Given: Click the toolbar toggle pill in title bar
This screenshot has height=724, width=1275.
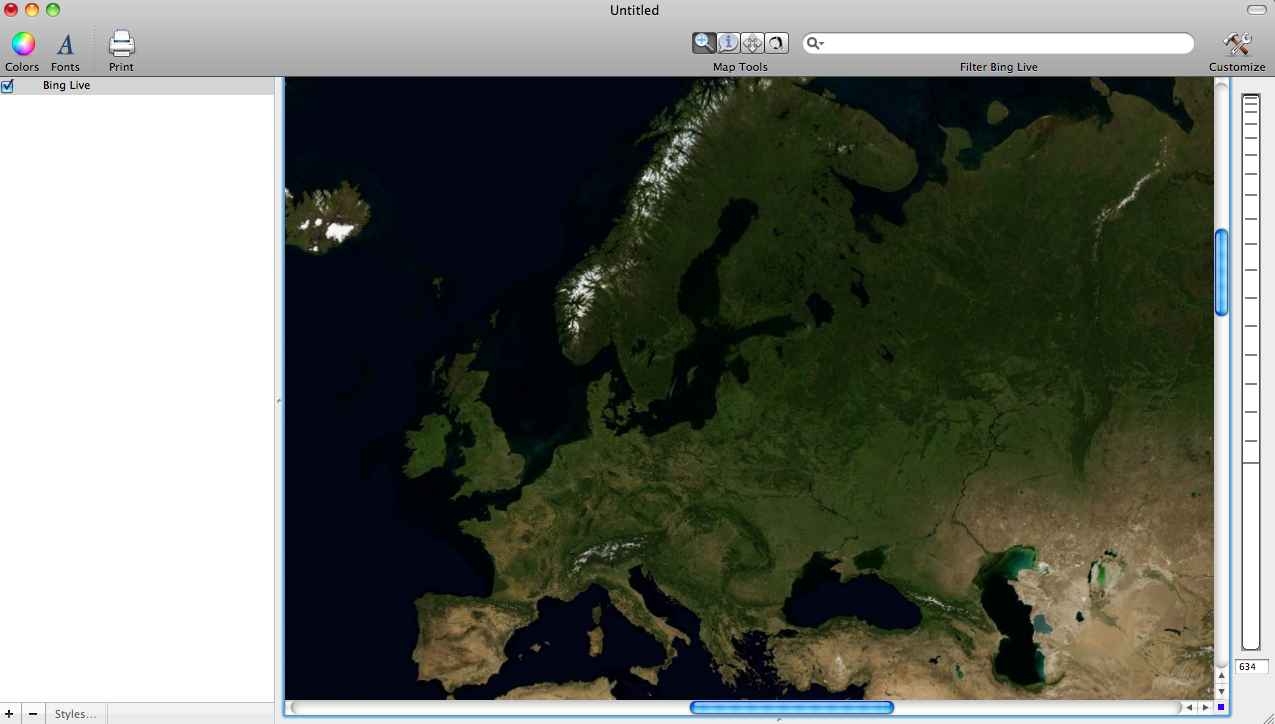Looking at the screenshot, I should (1256, 9).
